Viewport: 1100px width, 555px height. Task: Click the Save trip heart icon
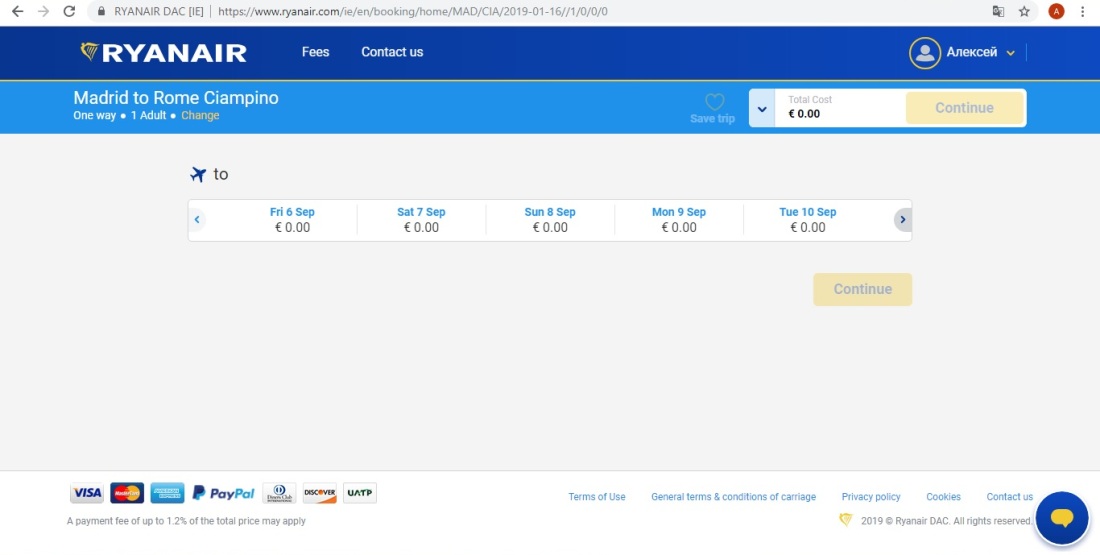click(714, 102)
